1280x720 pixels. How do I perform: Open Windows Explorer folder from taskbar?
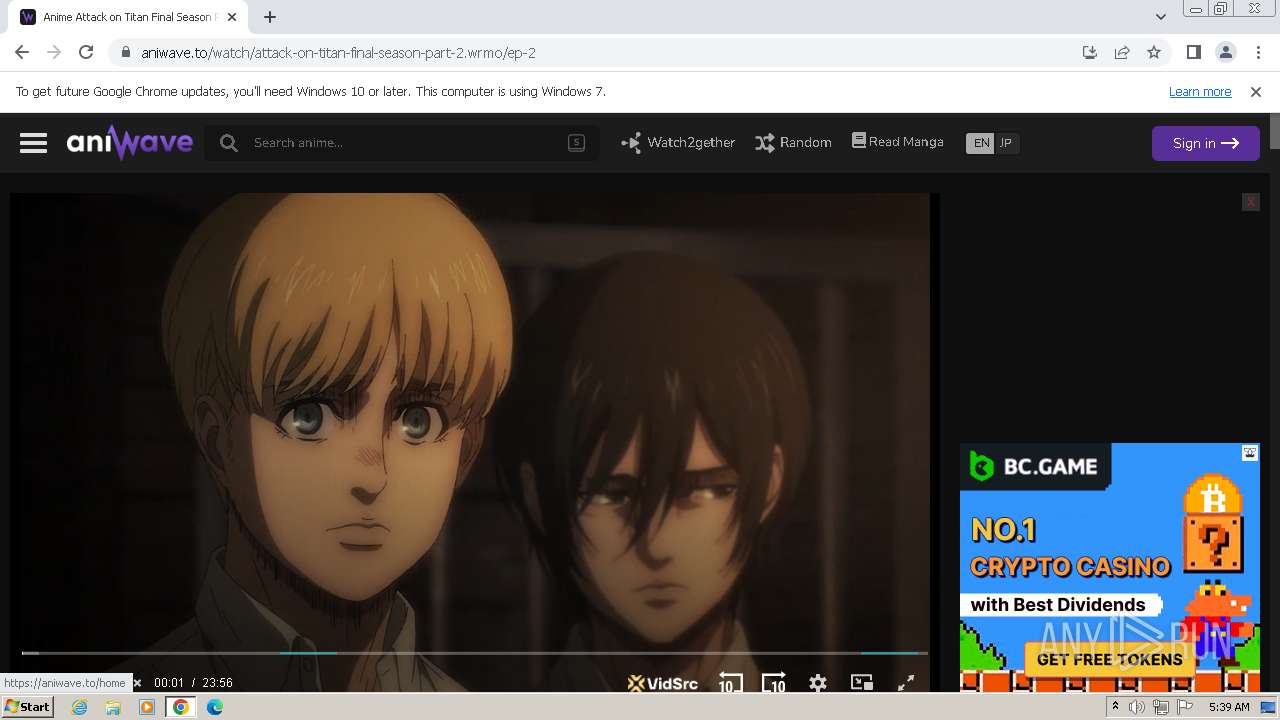[x=113, y=707]
